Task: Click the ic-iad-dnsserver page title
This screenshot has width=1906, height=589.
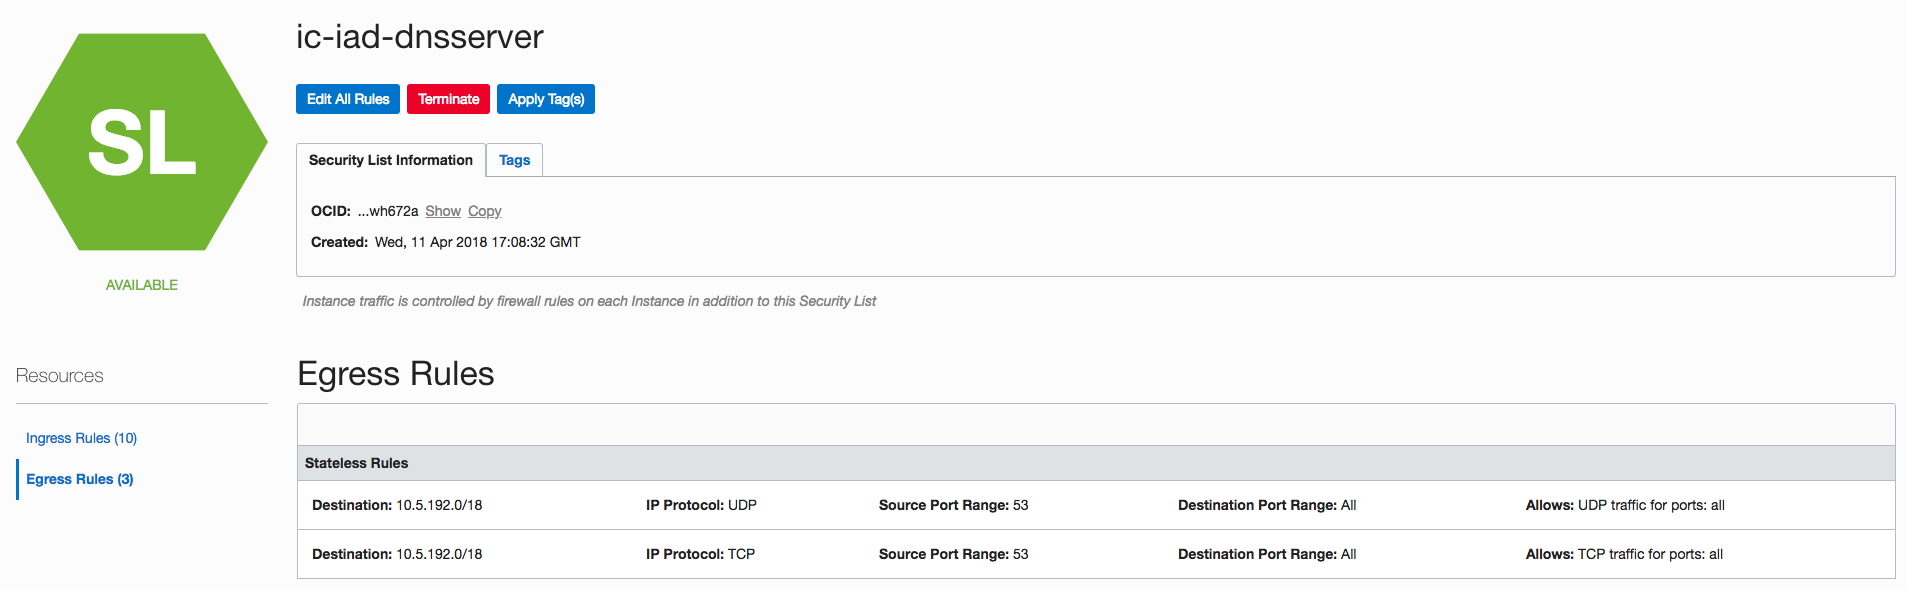Action: click(419, 37)
